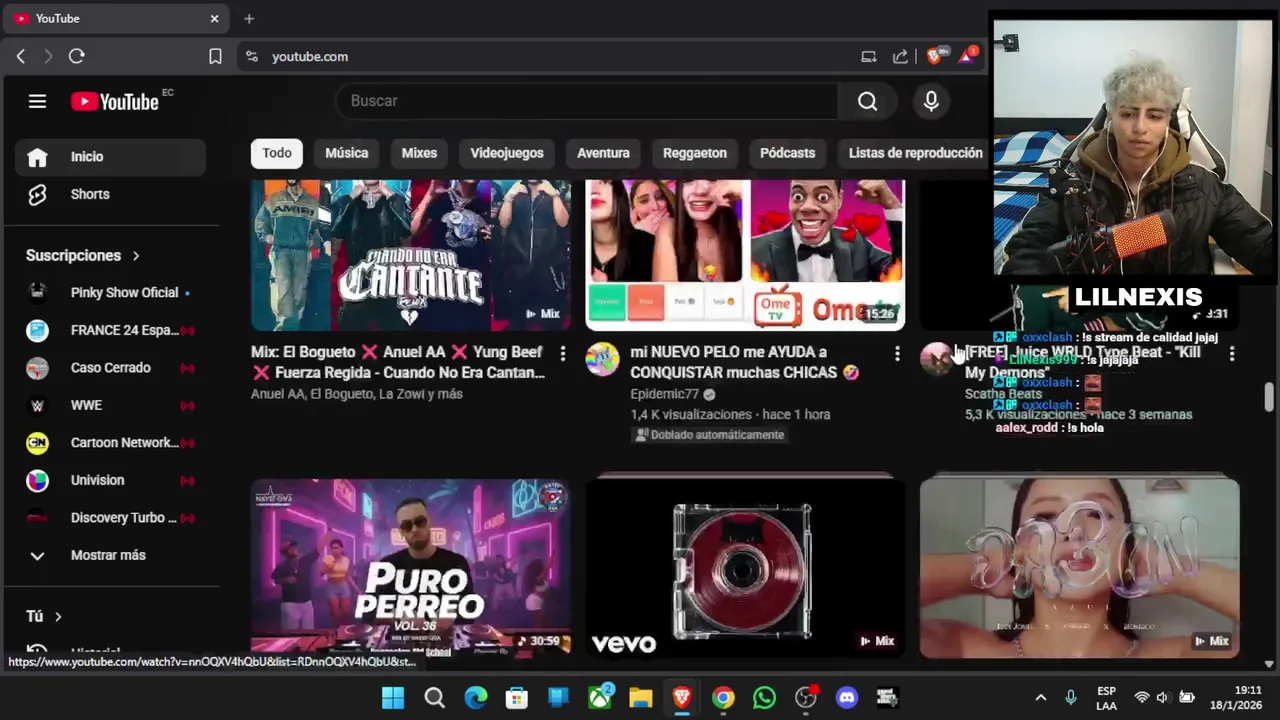Select Listas de reproducción chip
This screenshot has width=1280, height=720.
(x=915, y=153)
